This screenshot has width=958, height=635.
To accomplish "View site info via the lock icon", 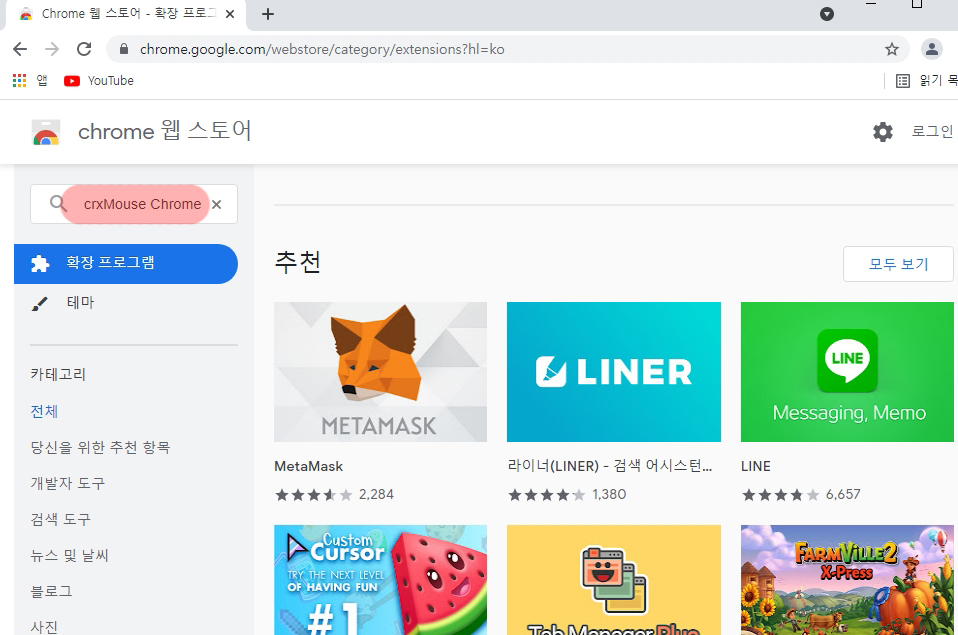I will 124,50.
